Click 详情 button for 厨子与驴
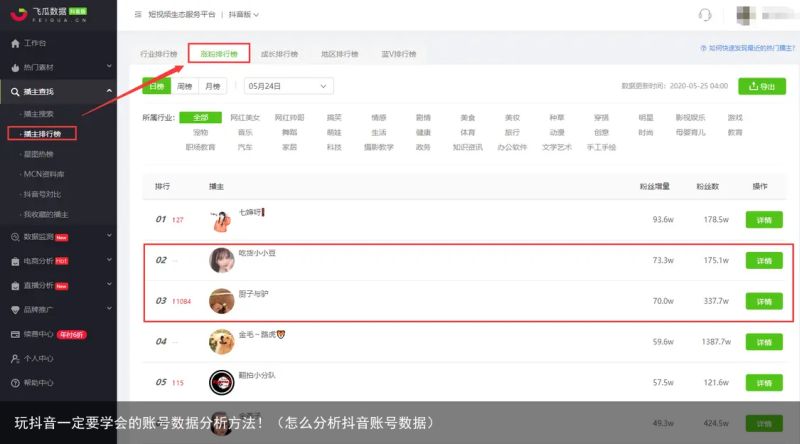Screen dimensions: 800x444 tap(764, 302)
